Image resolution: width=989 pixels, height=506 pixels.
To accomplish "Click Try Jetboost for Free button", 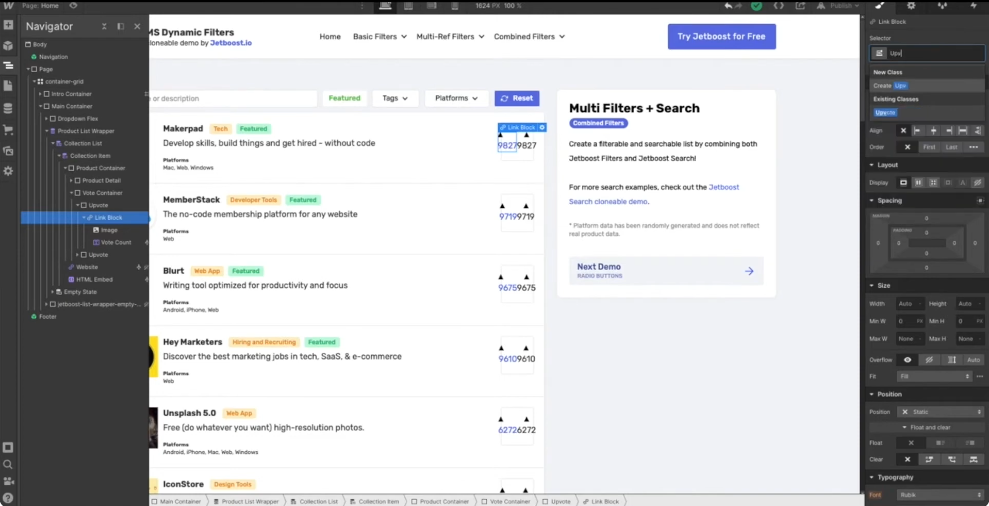I will 722,37.
